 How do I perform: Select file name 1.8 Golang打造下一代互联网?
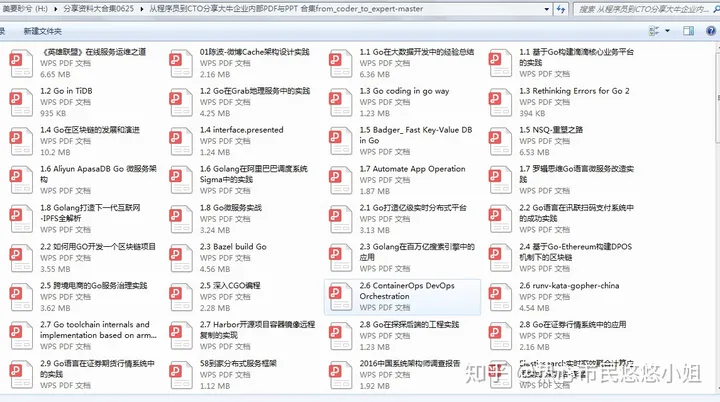[90, 213]
